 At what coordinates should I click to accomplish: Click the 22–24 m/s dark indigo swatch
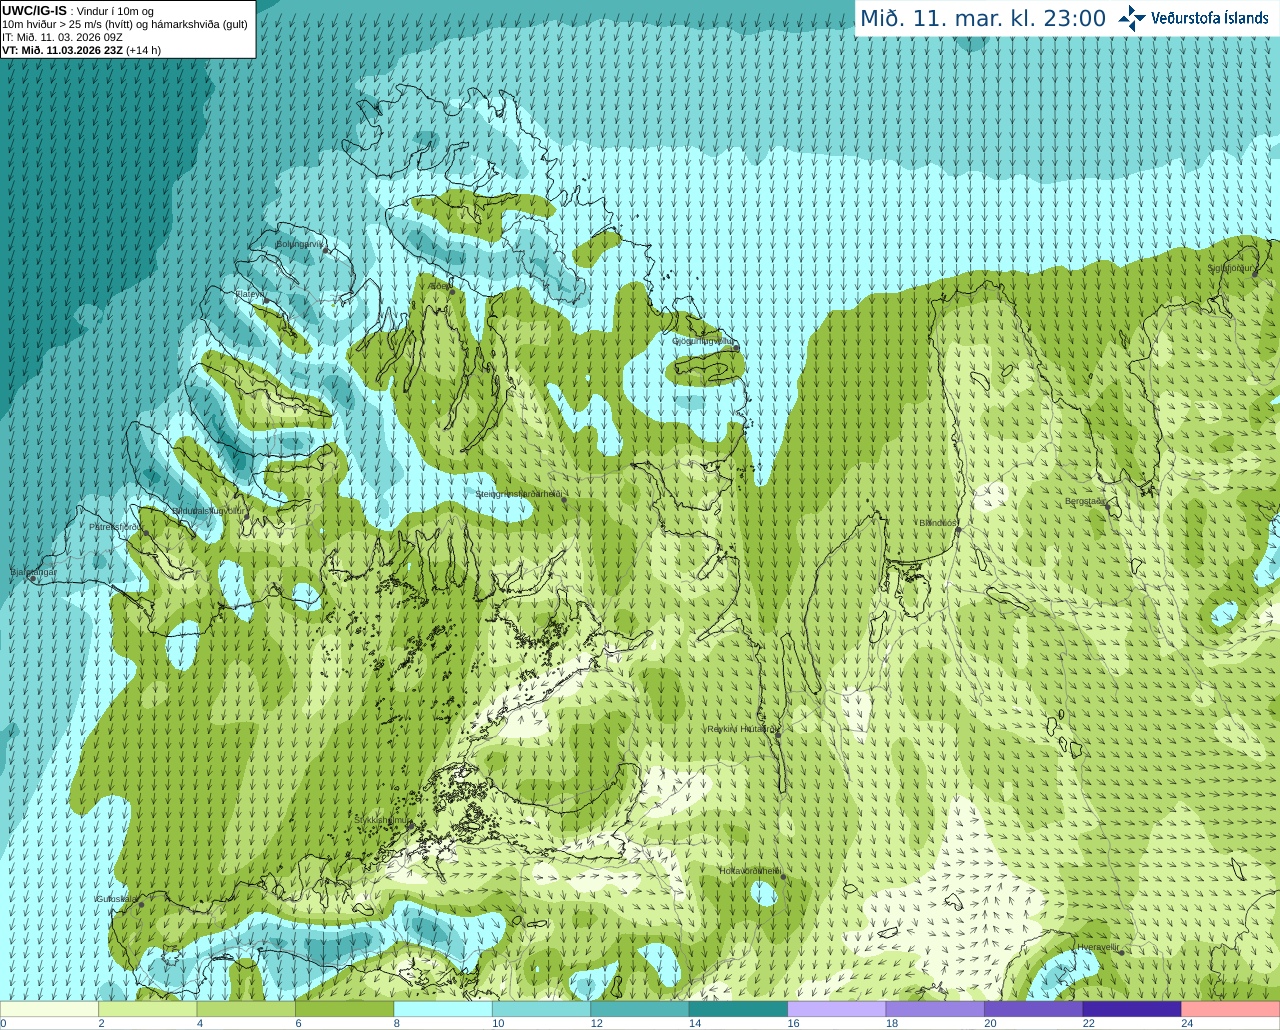(x=1132, y=1009)
